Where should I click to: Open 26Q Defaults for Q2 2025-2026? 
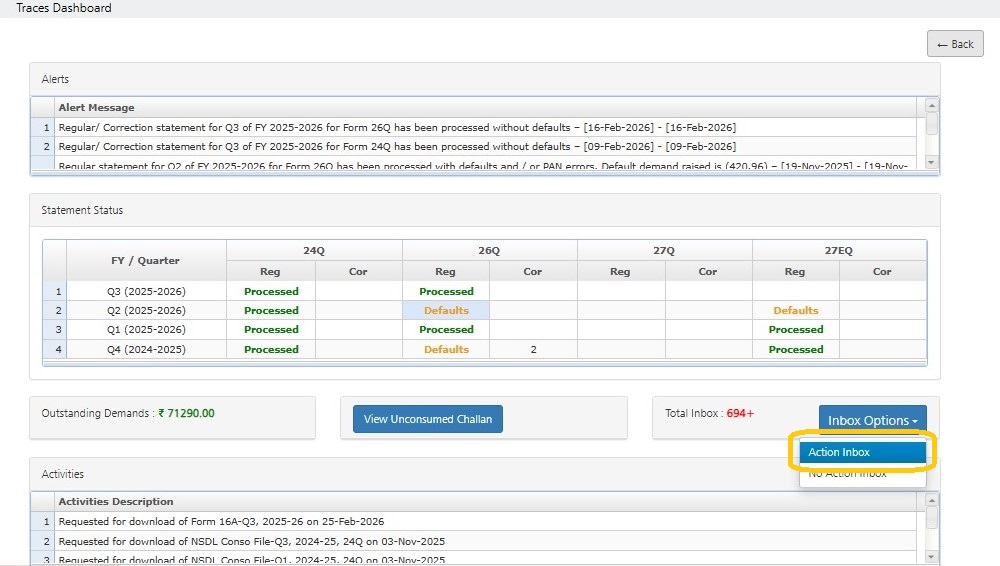446,311
